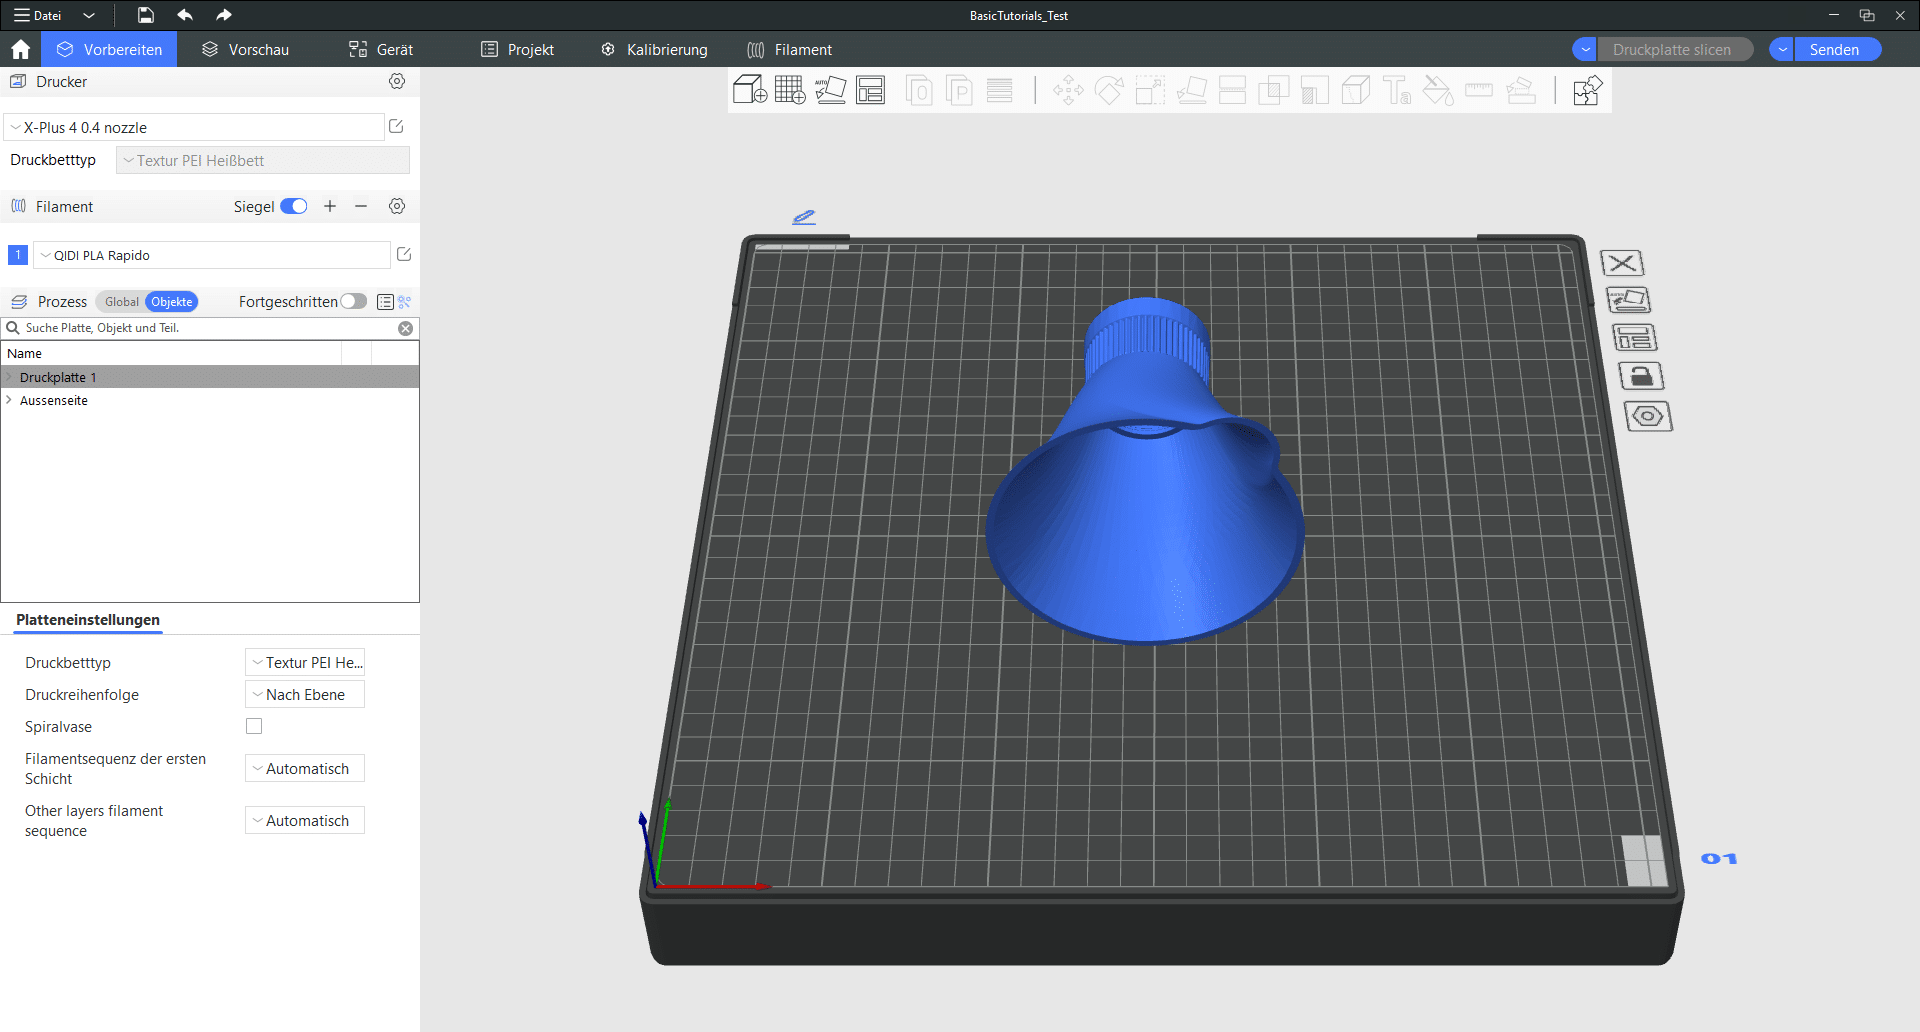Select the Global process button
This screenshot has width=1920, height=1032.
pos(121,302)
